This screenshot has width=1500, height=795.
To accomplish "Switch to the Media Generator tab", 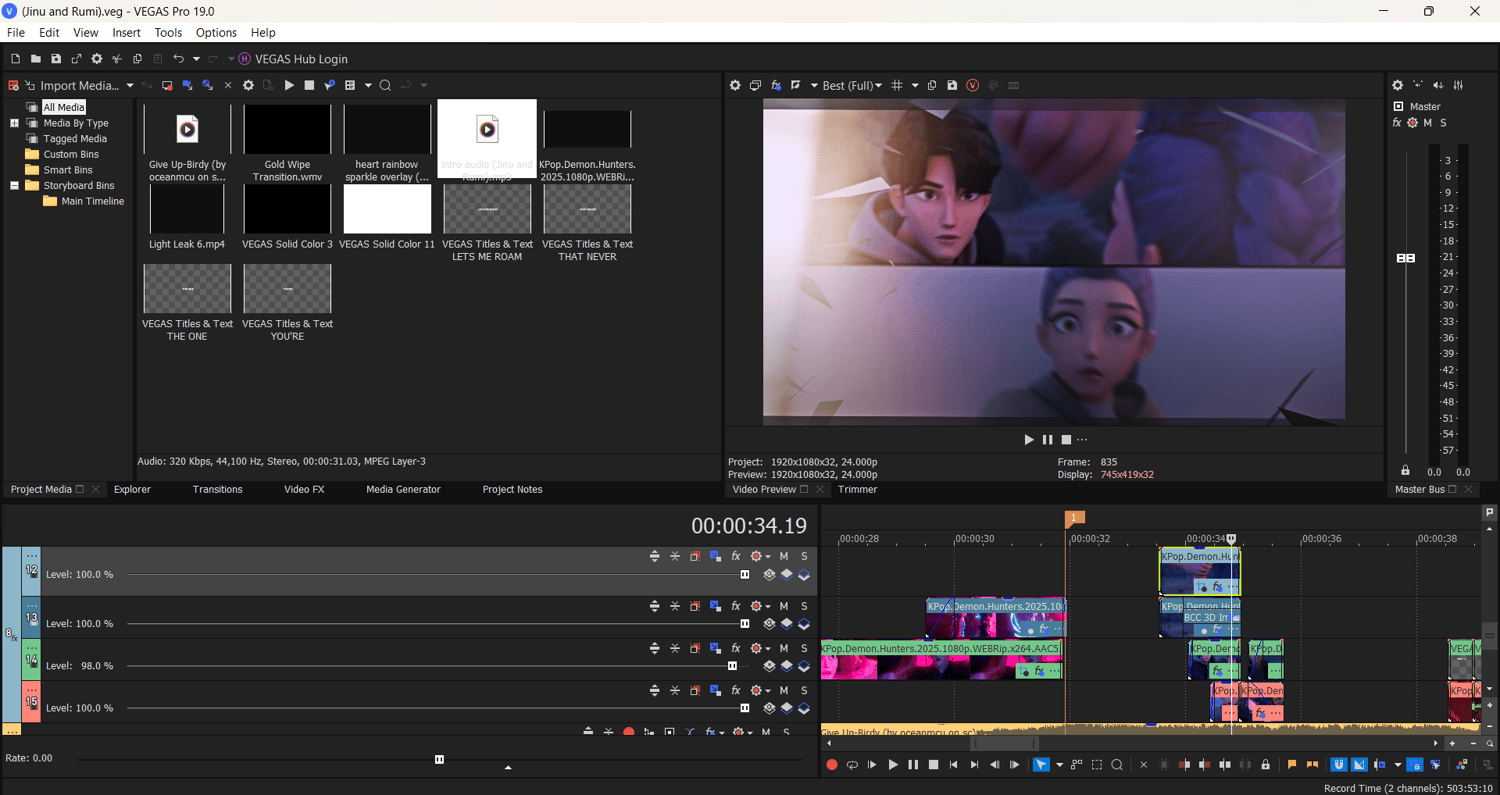I will [x=403, y=489].
